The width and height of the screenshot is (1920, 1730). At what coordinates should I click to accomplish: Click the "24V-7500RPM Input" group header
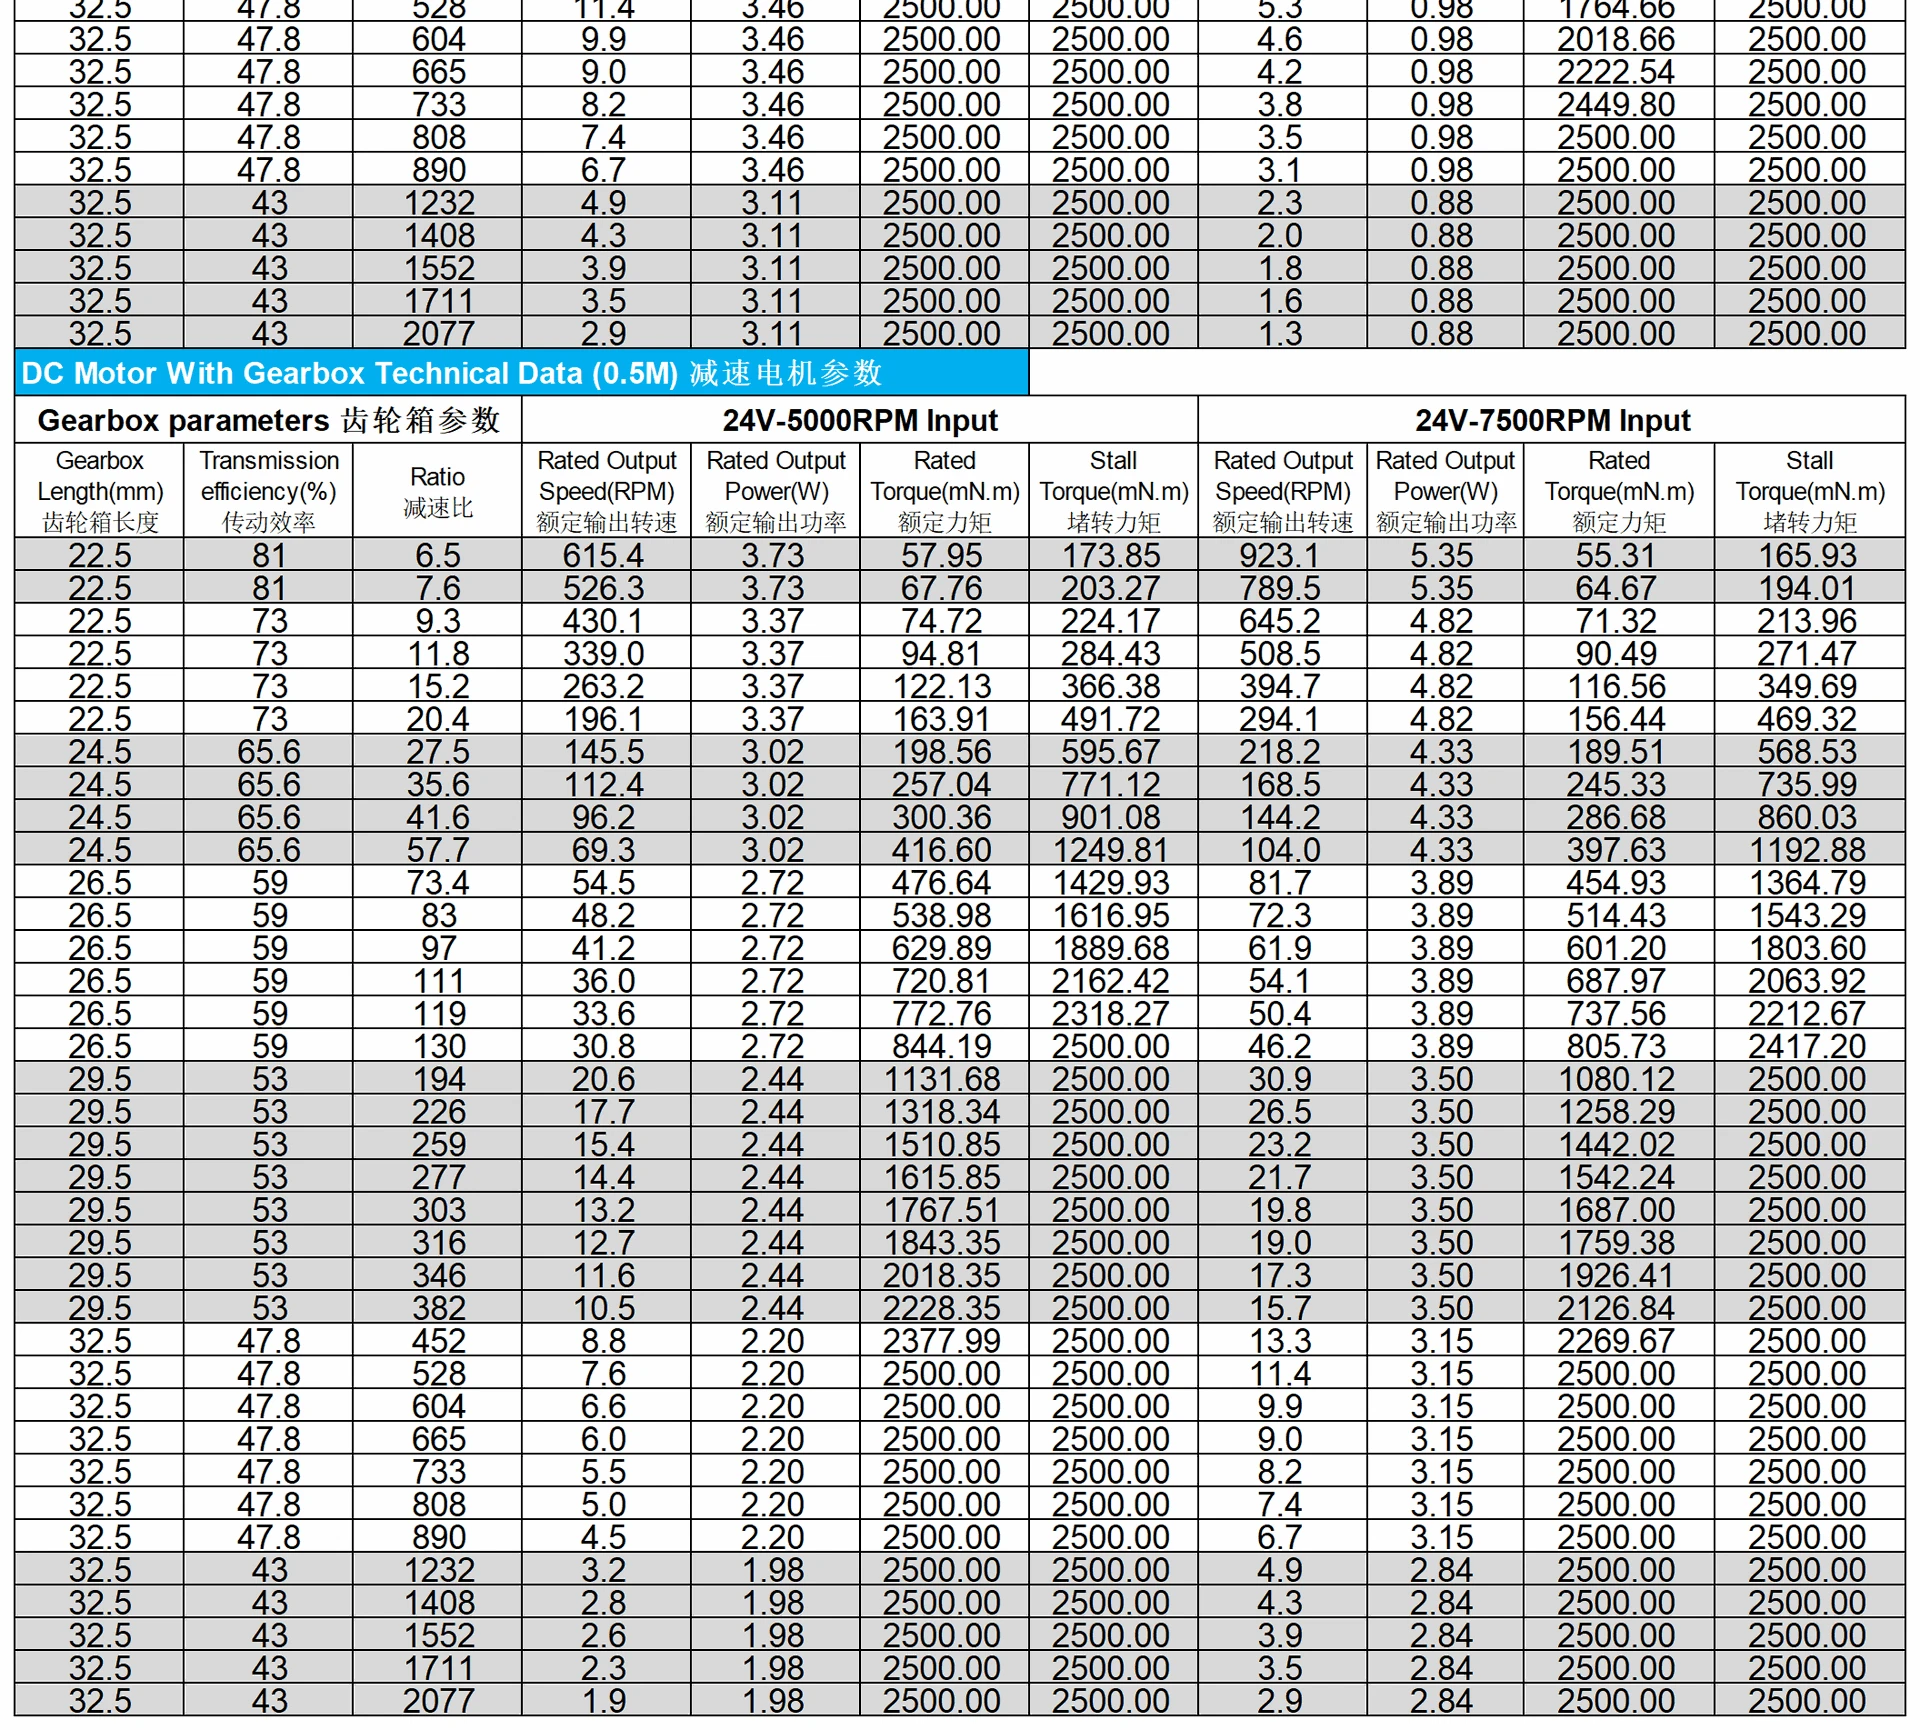tap(1552, 420)
